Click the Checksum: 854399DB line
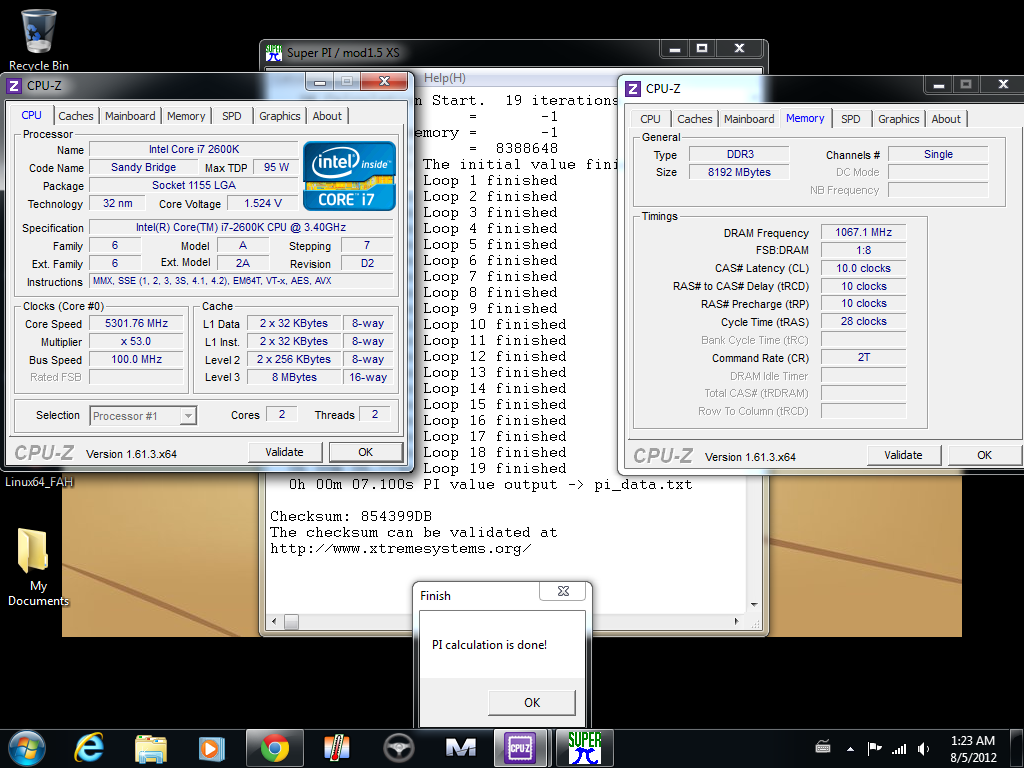The width and height of the screenshot is (1024, 768). 351,517
